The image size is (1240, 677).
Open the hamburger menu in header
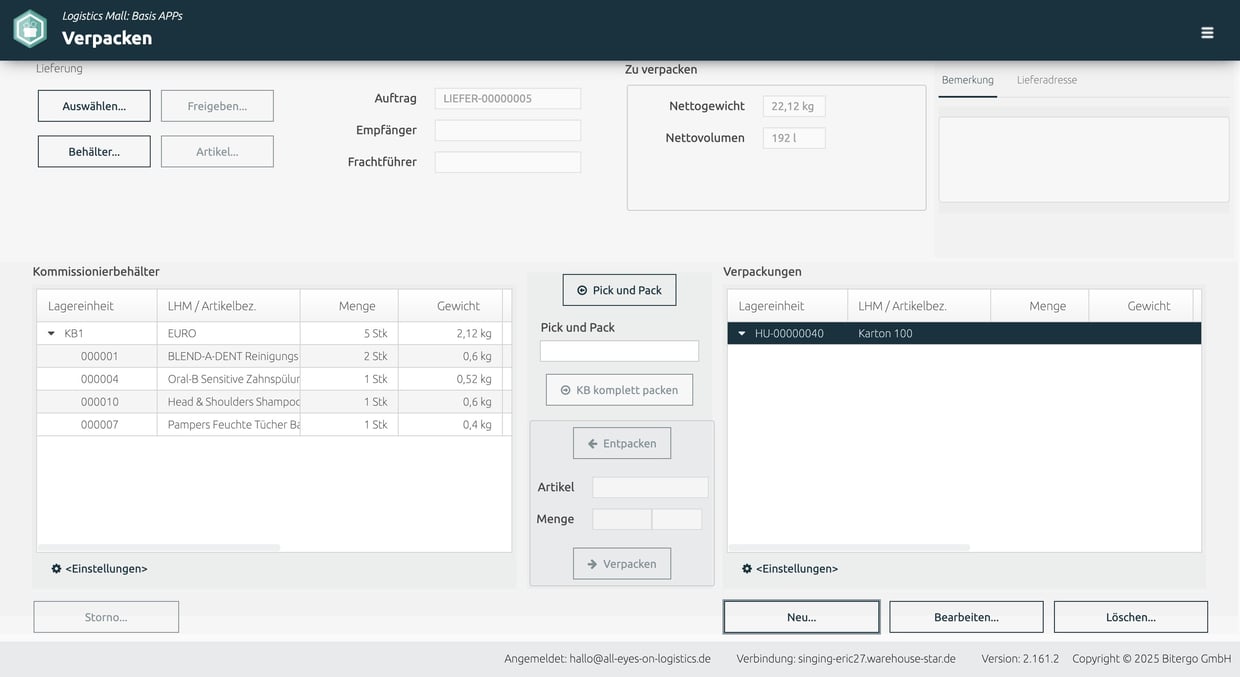pyautogui.click(x=1207, y=33)
